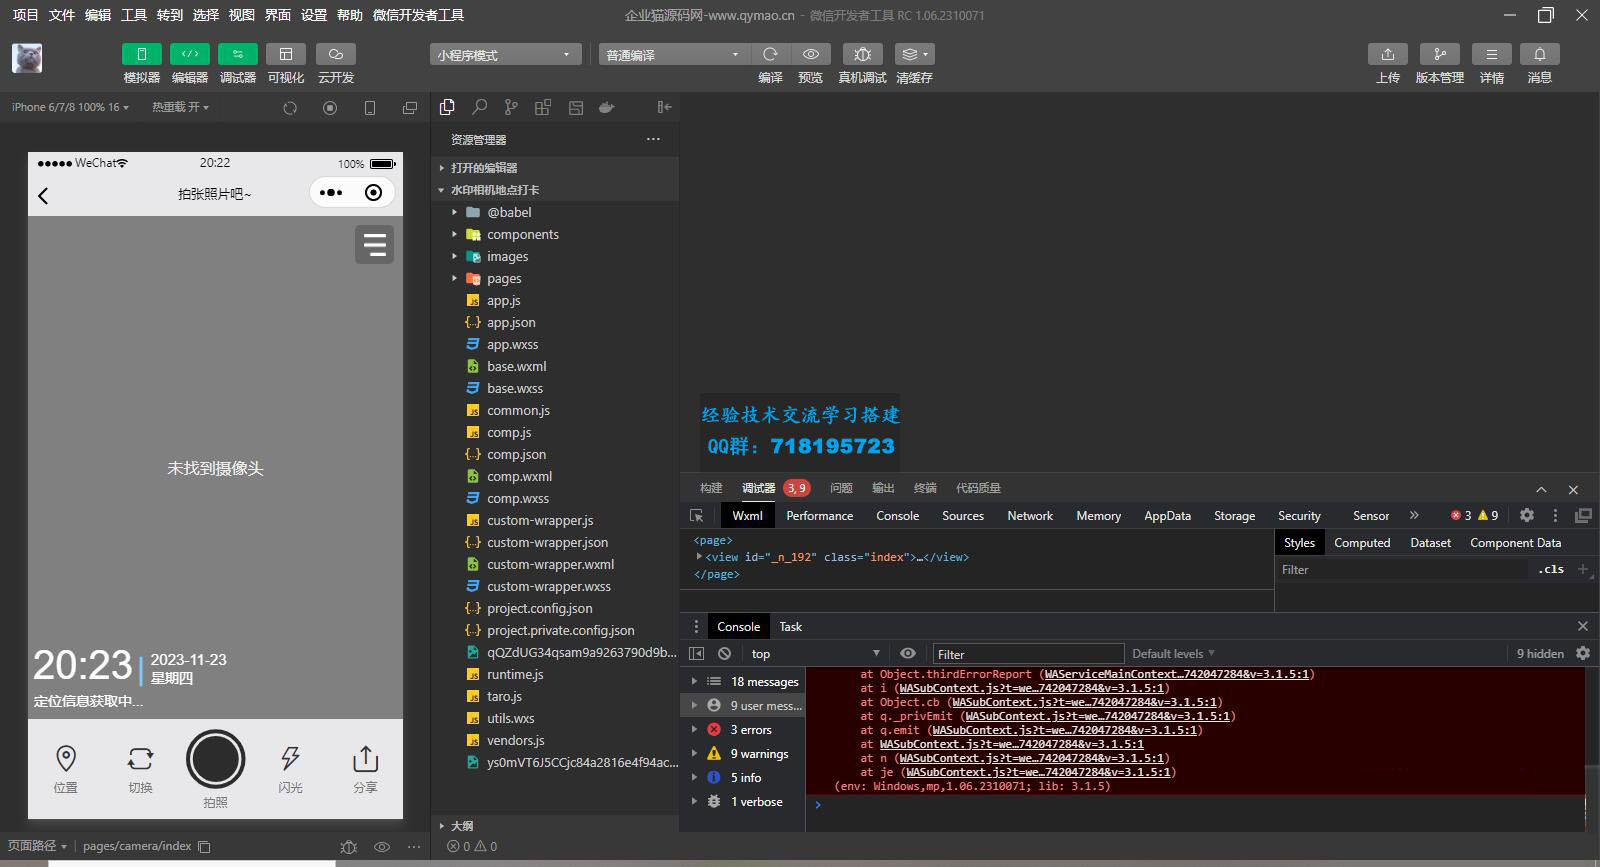Open version management
This screenshot has height=867, width=1600.
(1439, 54)
